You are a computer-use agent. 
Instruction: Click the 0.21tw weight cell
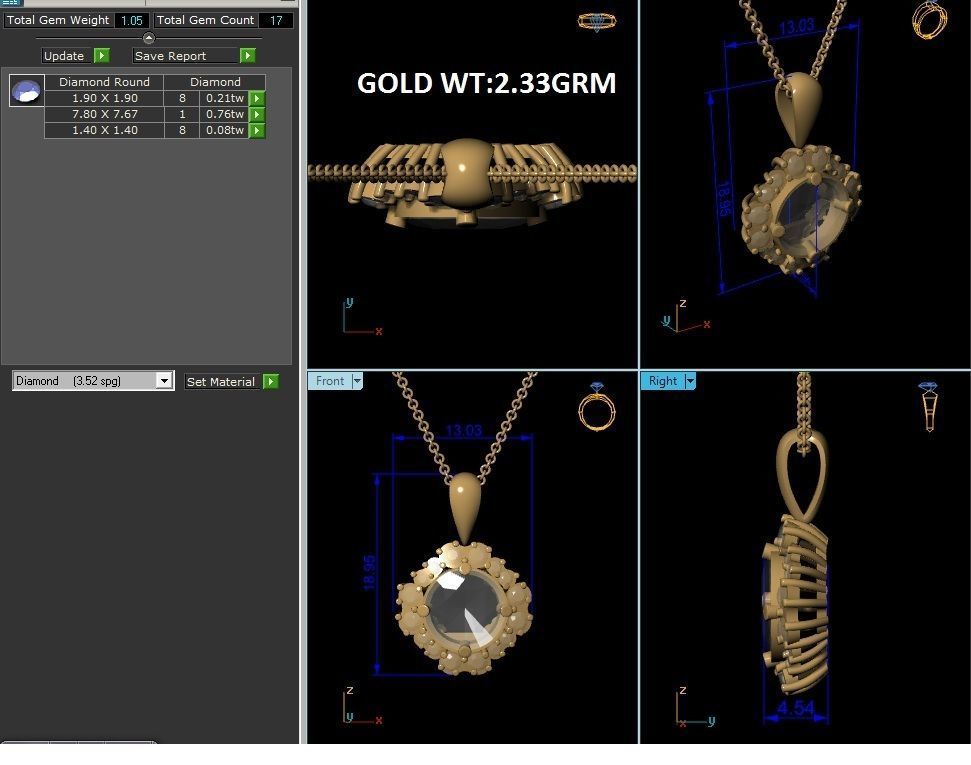[x=224, y=98]
